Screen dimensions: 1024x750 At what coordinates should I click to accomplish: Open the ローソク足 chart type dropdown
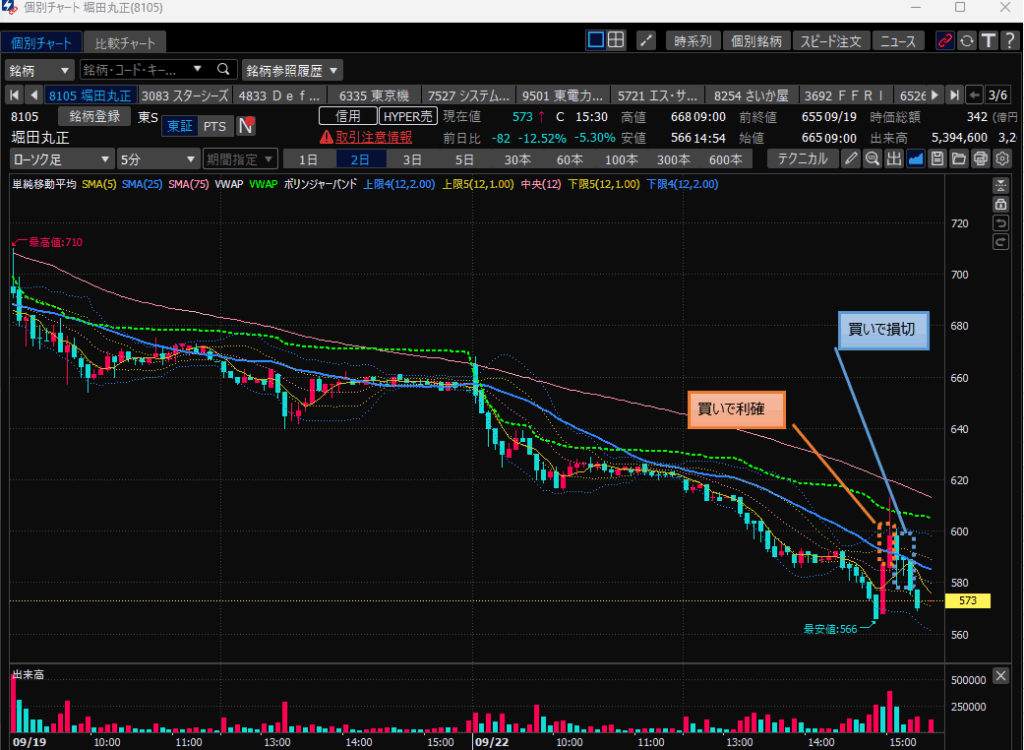(62, 159)
